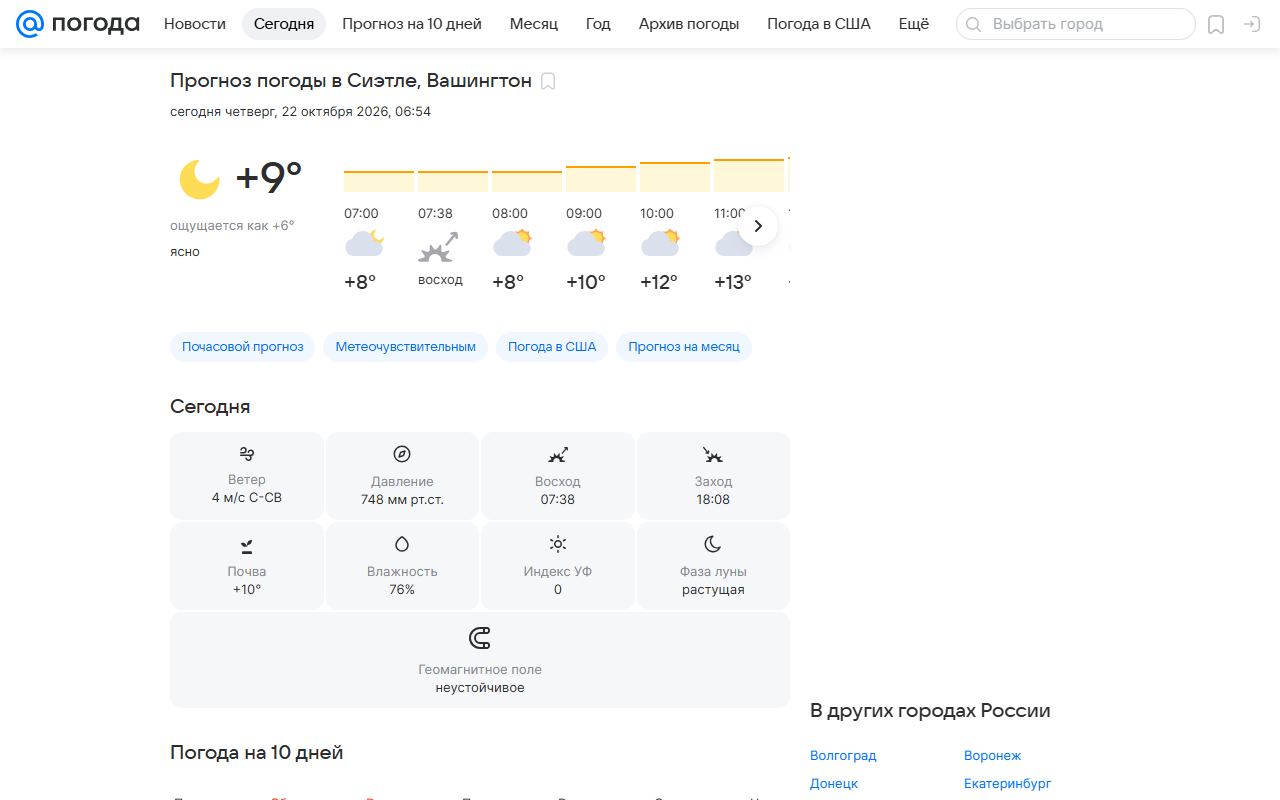Viewport: 1280px width, 800px height.
Task: Select the Сегодня tab
Action: [284, 24]
